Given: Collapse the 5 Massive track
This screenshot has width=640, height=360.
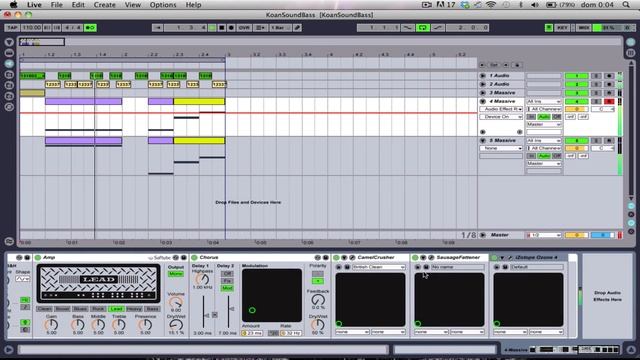Looking at the screenshot, I should 482,140.
